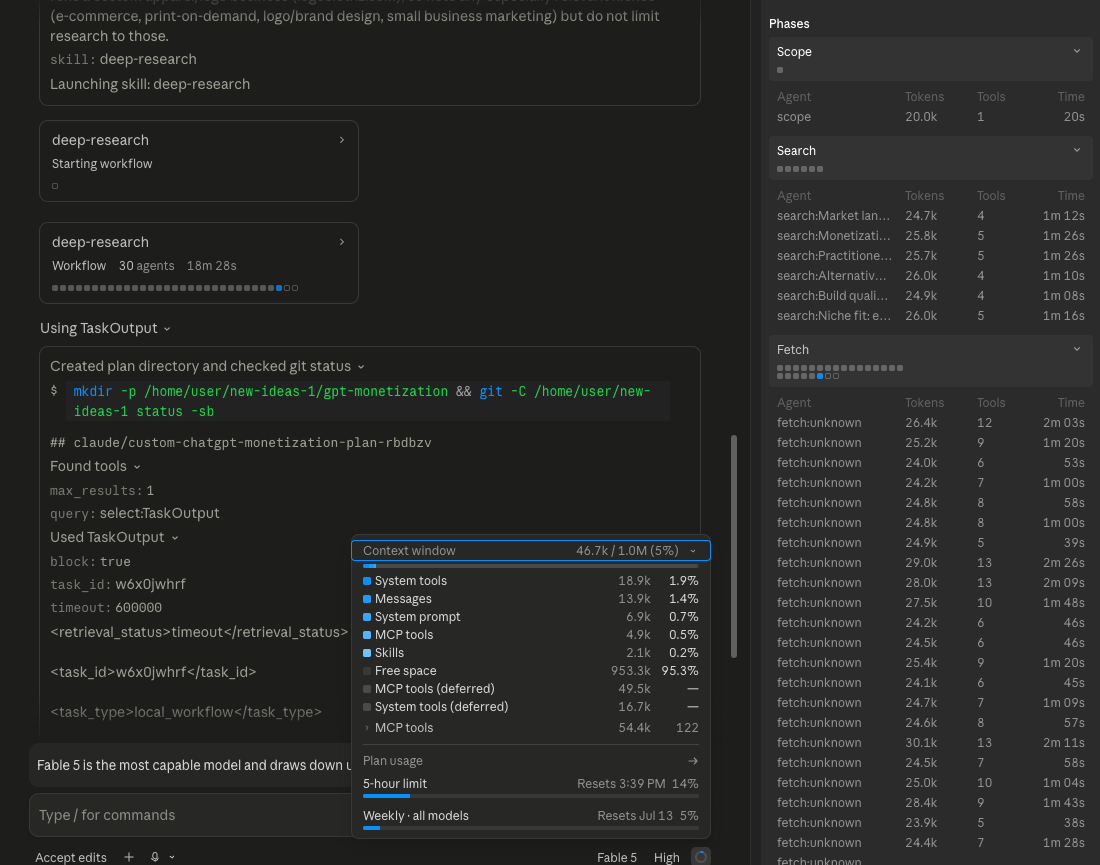Screen dimensions: 1100x865
Task: Click the Search phase progress dots
Action: point(800,169)
